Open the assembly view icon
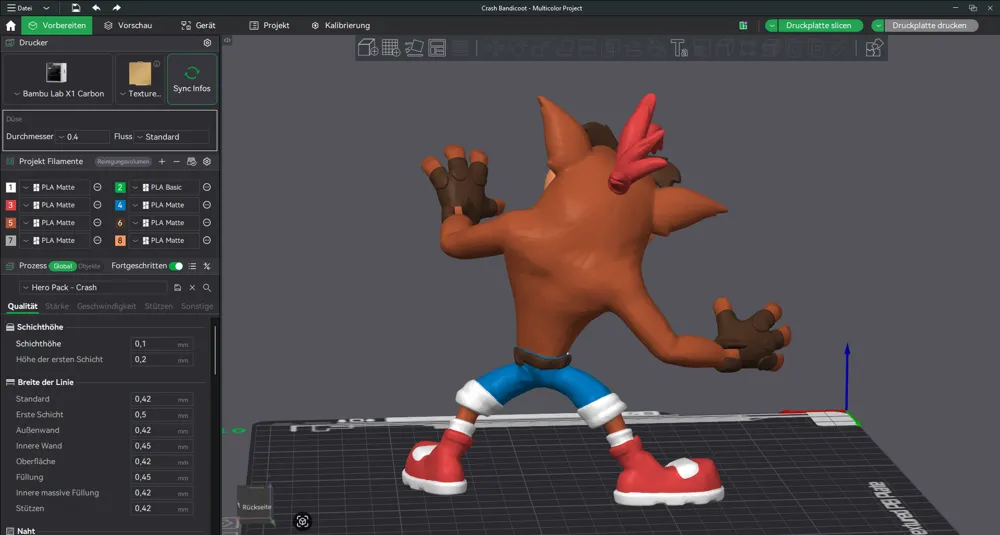 (x=874, y=48)
